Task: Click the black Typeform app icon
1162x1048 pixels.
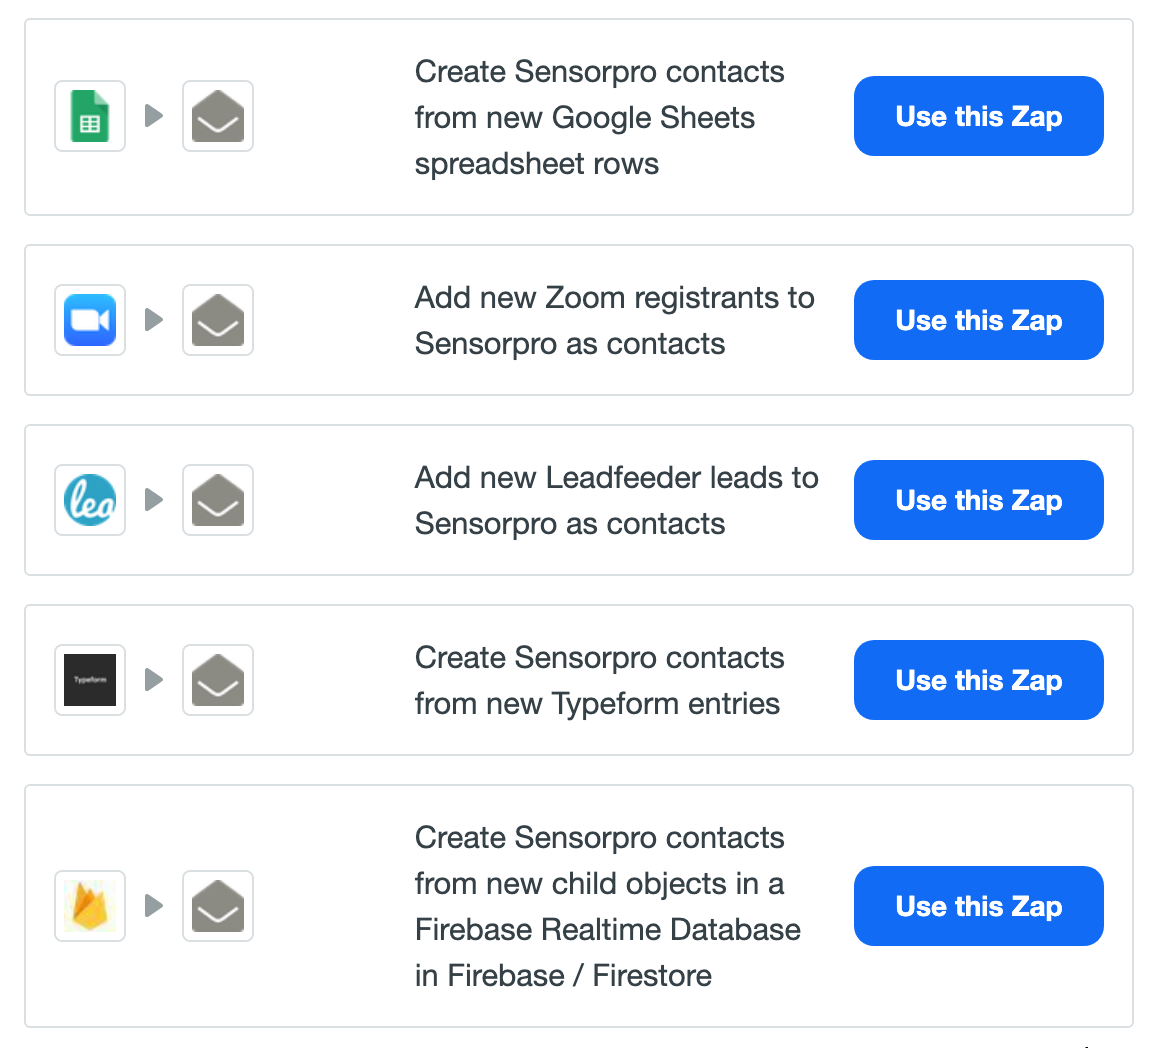Action: [x=90, y=680]
